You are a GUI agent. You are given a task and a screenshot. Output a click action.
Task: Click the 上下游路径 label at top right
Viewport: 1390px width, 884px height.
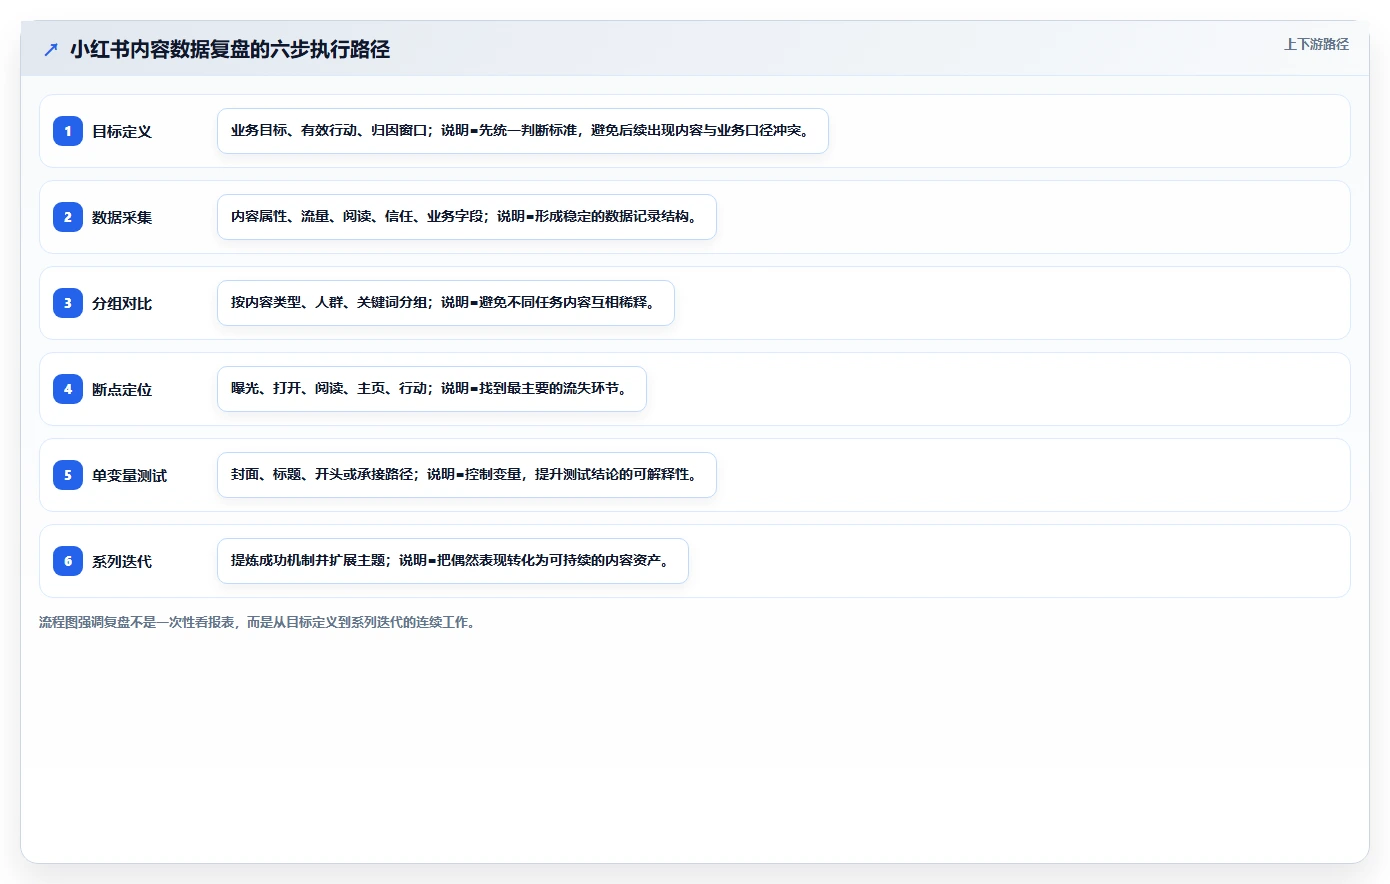pyautogui.click(x=1316, y=44)
